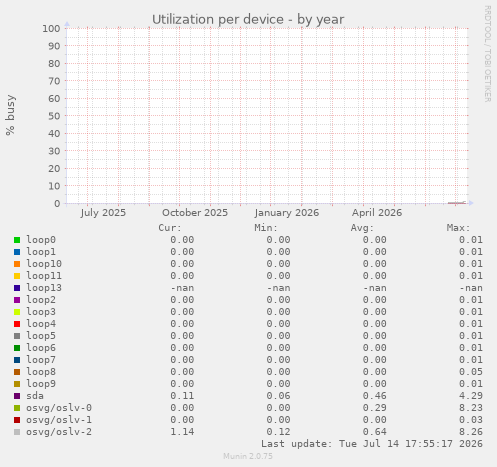
Task: Select the osvg/oslv-2 legend label
Action: pos(59,432)
